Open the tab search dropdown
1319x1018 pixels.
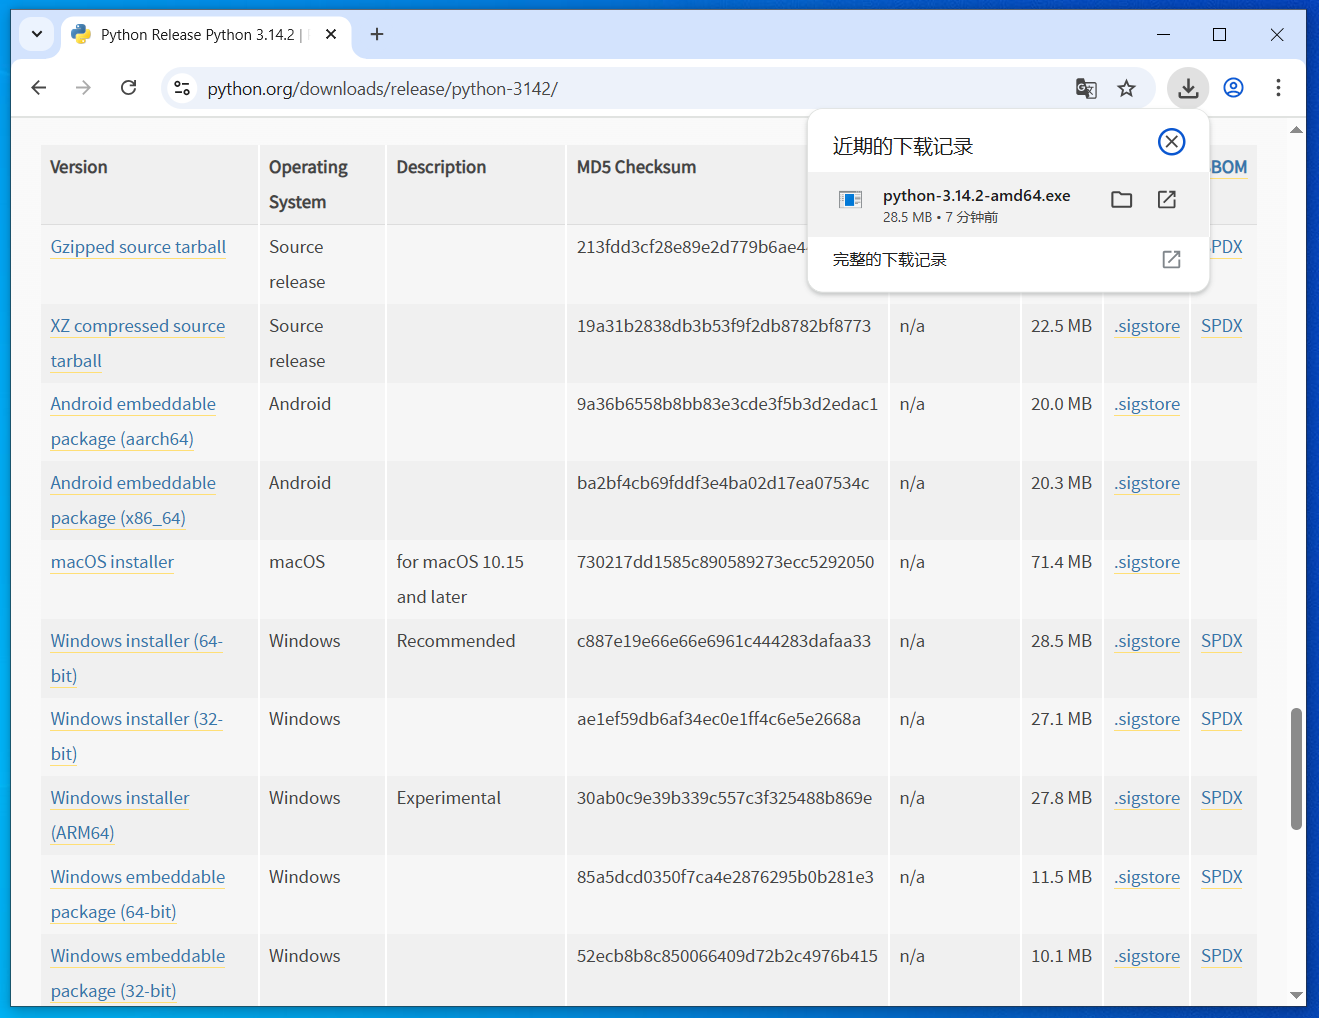coord(37,34)
